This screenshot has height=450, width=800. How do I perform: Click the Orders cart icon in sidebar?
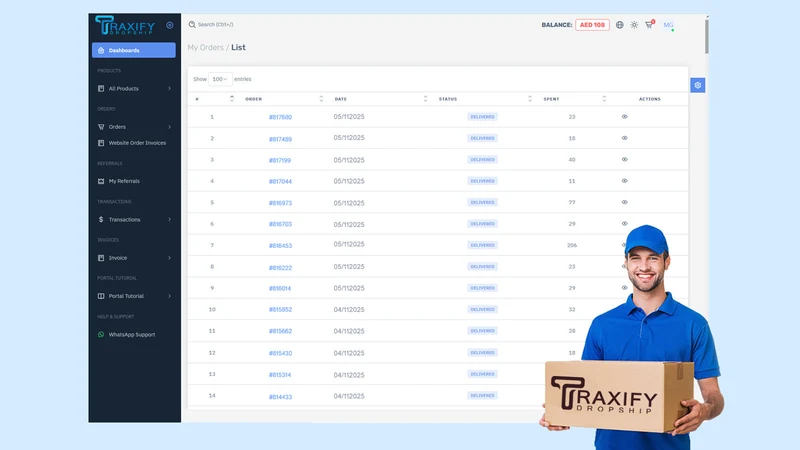[101, 127]
